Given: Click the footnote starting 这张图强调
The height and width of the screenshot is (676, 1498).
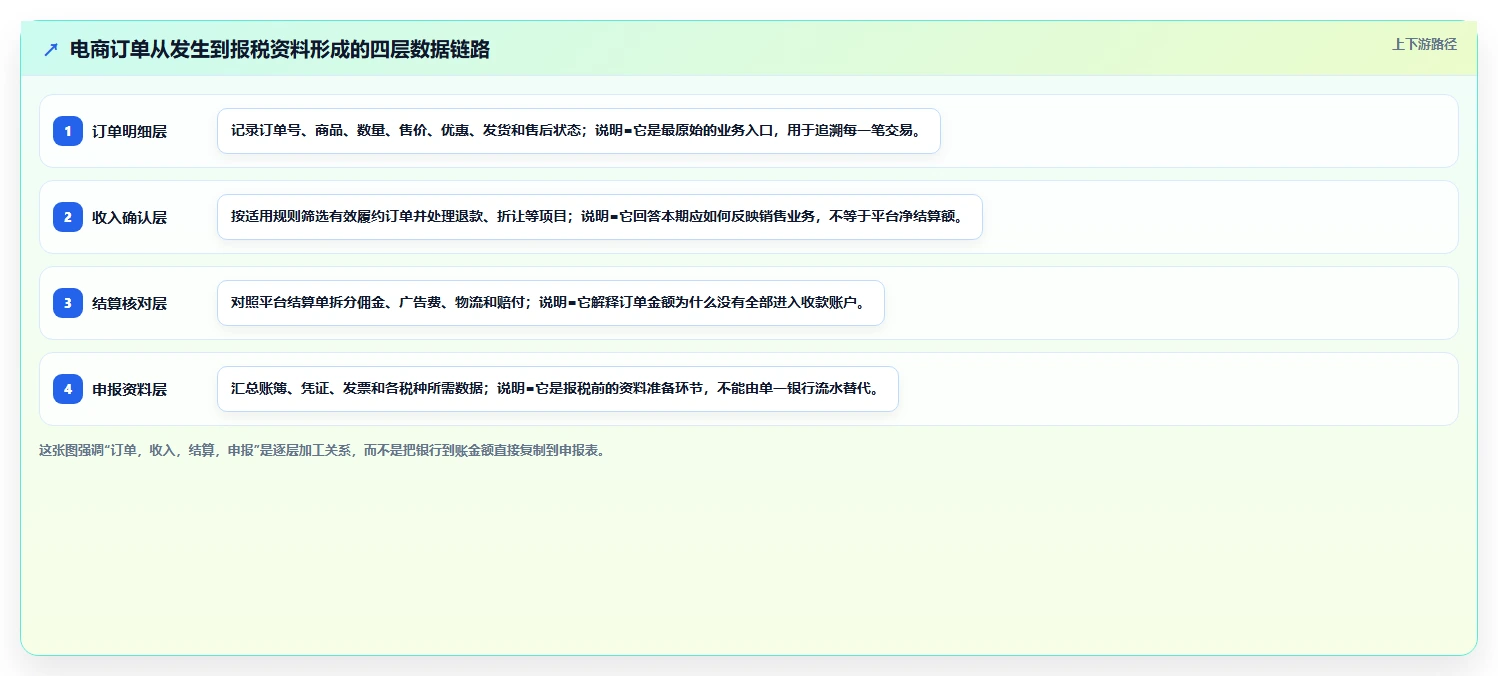Looking at the screenshot, I should [322, 451].
